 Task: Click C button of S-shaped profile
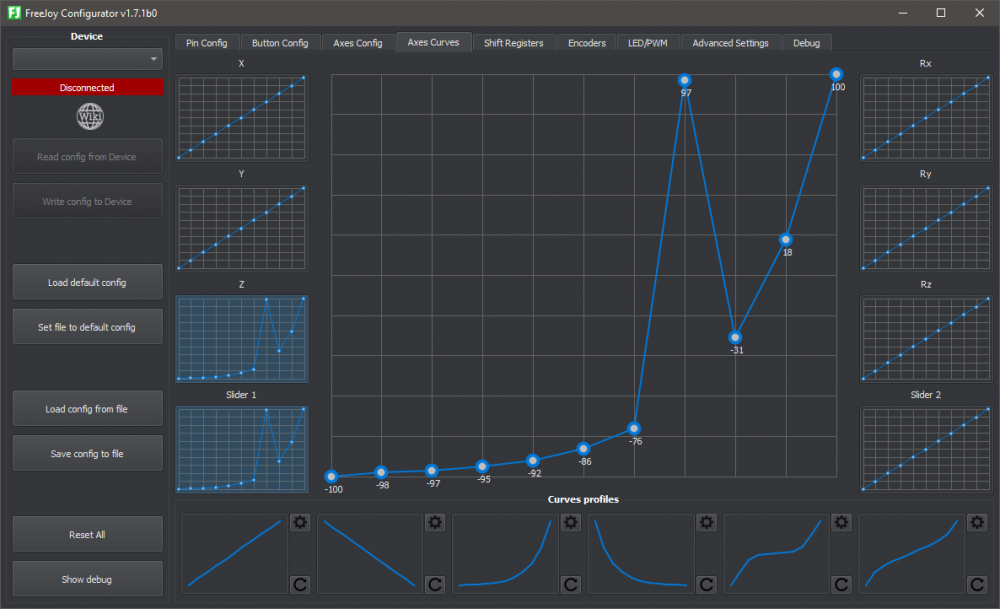pos(841,584)
